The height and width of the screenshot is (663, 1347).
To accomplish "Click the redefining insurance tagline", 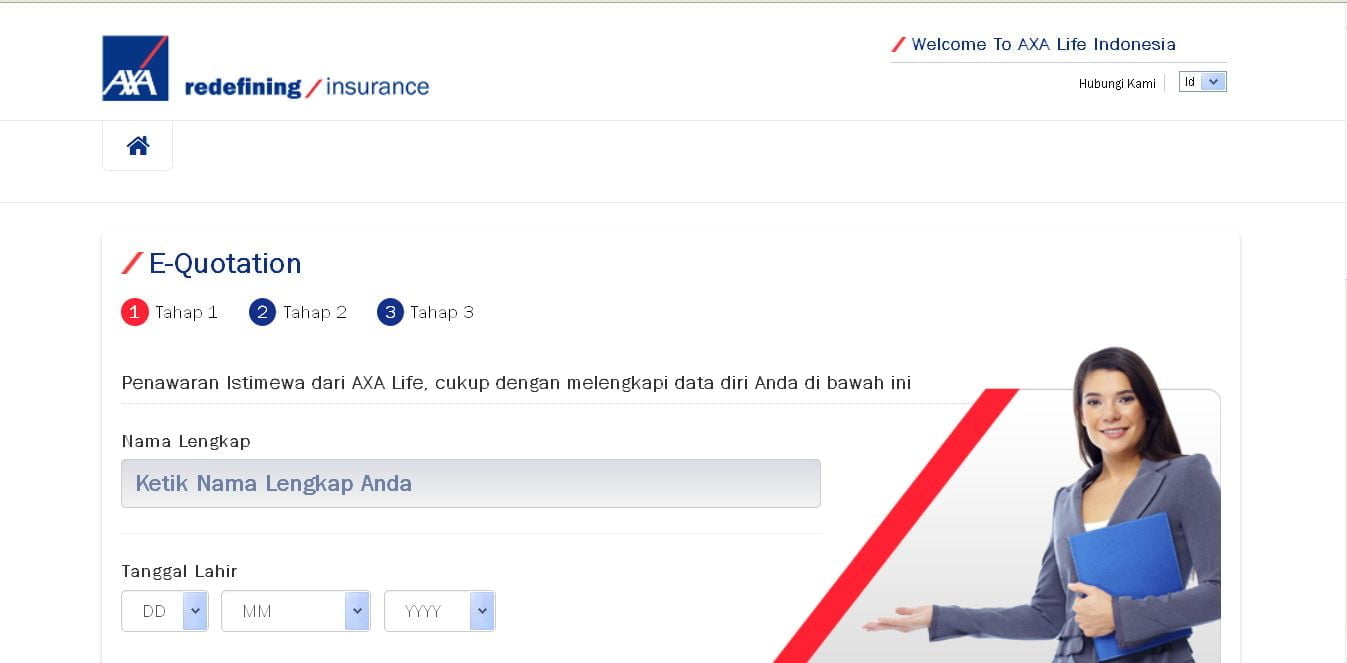I will click(x=307, y=87).
